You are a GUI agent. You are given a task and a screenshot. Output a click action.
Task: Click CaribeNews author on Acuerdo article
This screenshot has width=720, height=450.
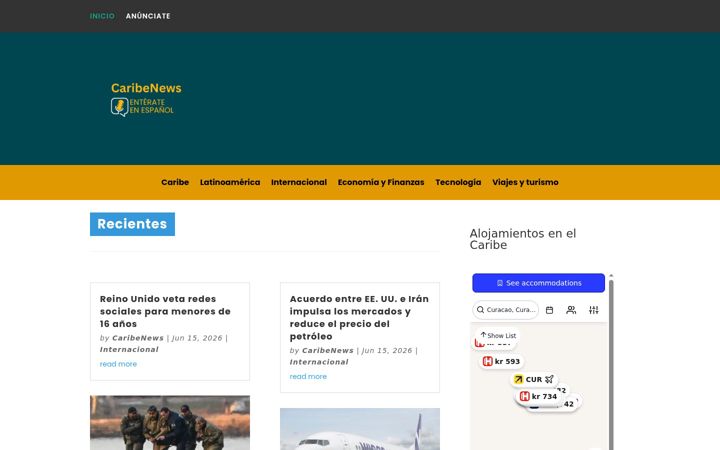(x=328, y=350)
